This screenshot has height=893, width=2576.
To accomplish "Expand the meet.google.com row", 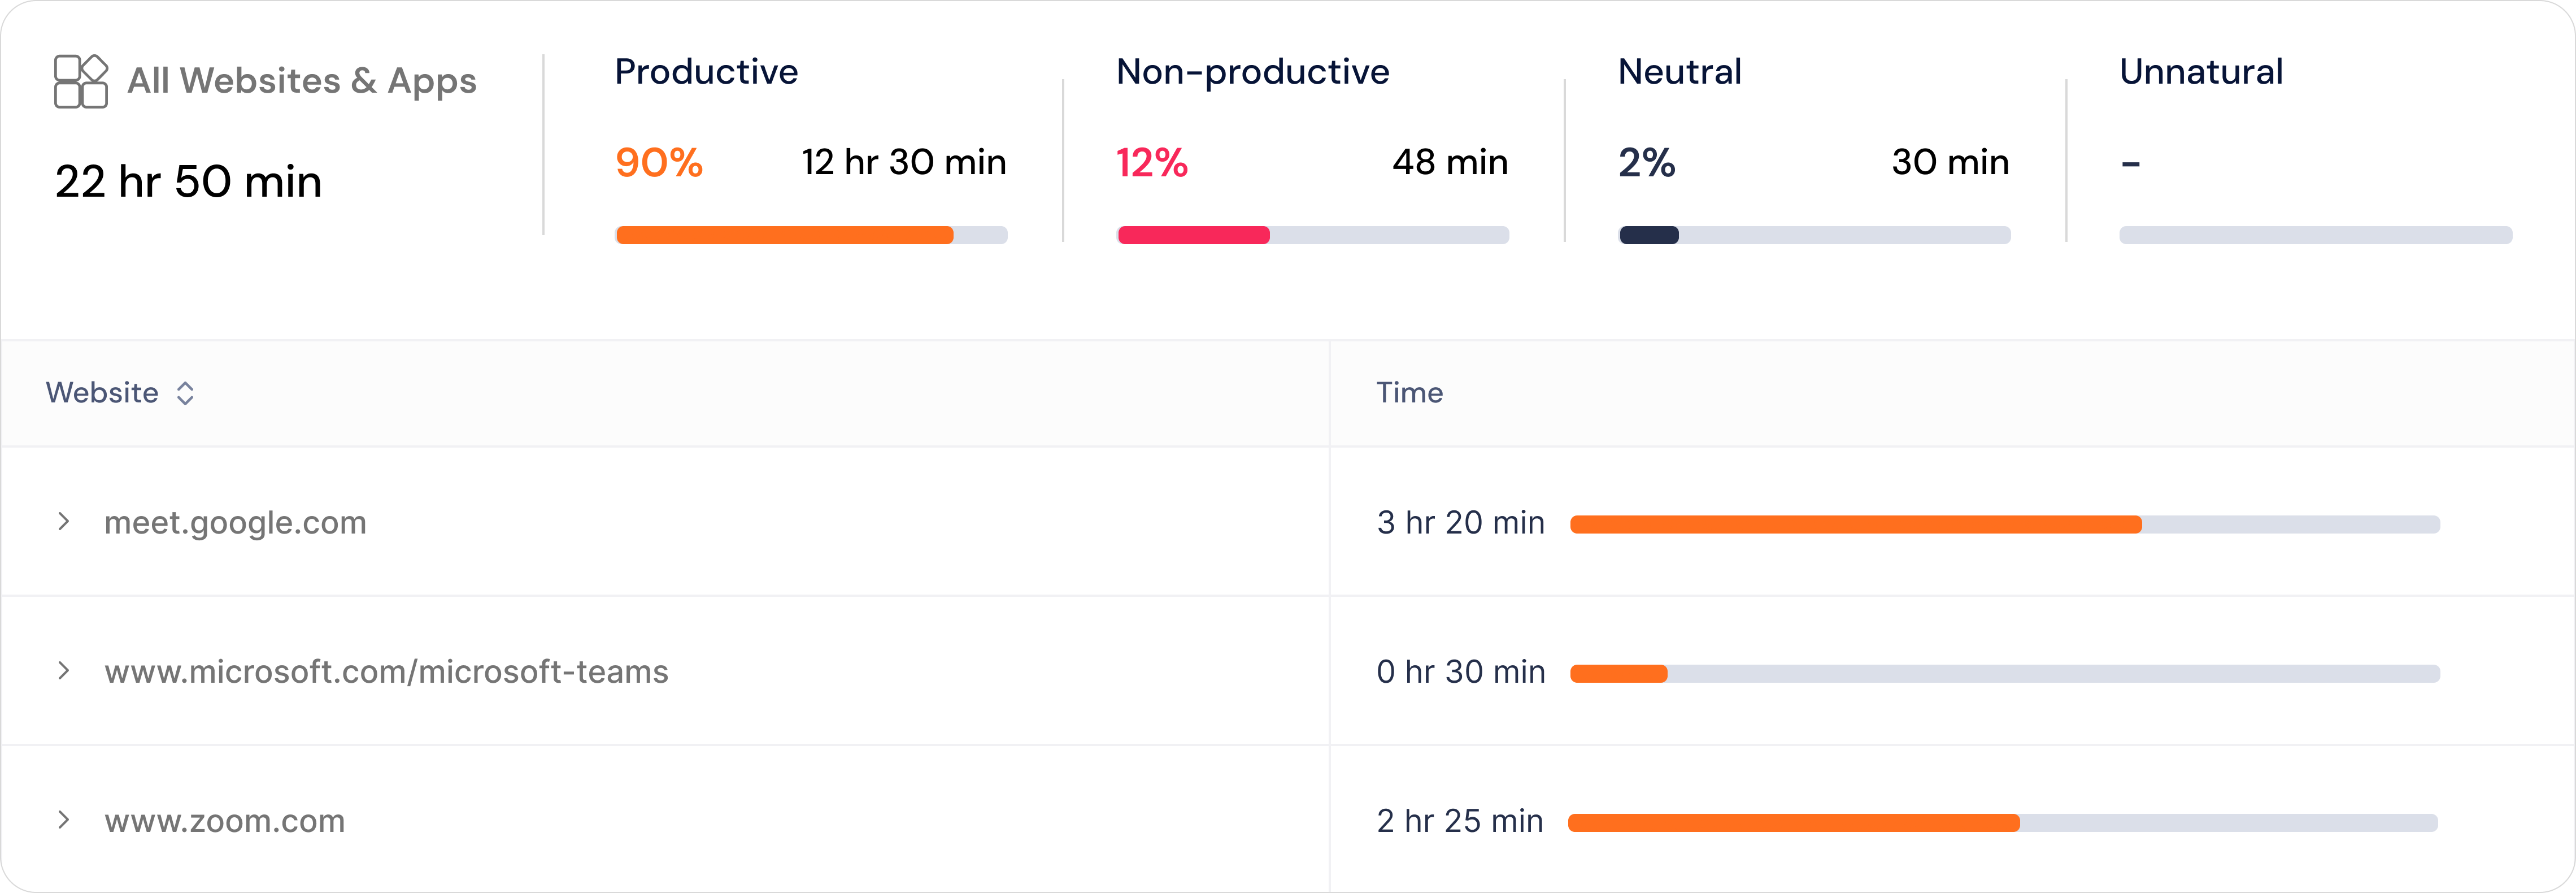I will [64, 522].
